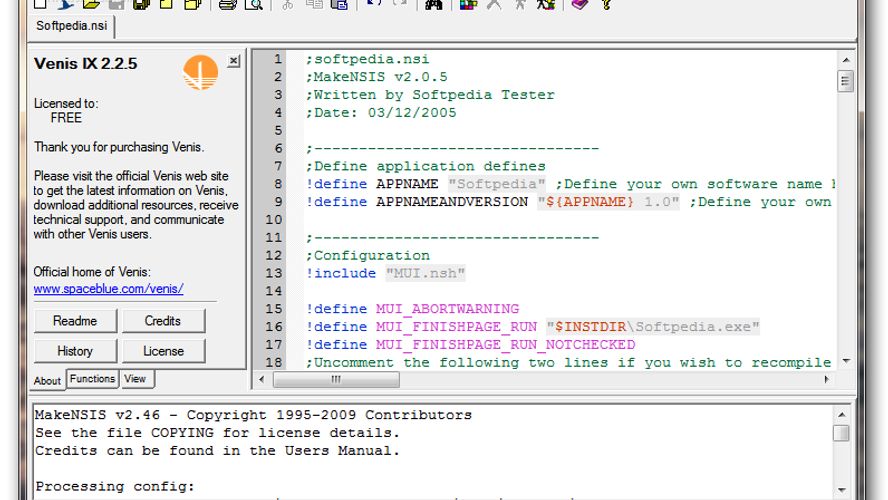
Task: Open the help book icon
Action: coord(579,5)
